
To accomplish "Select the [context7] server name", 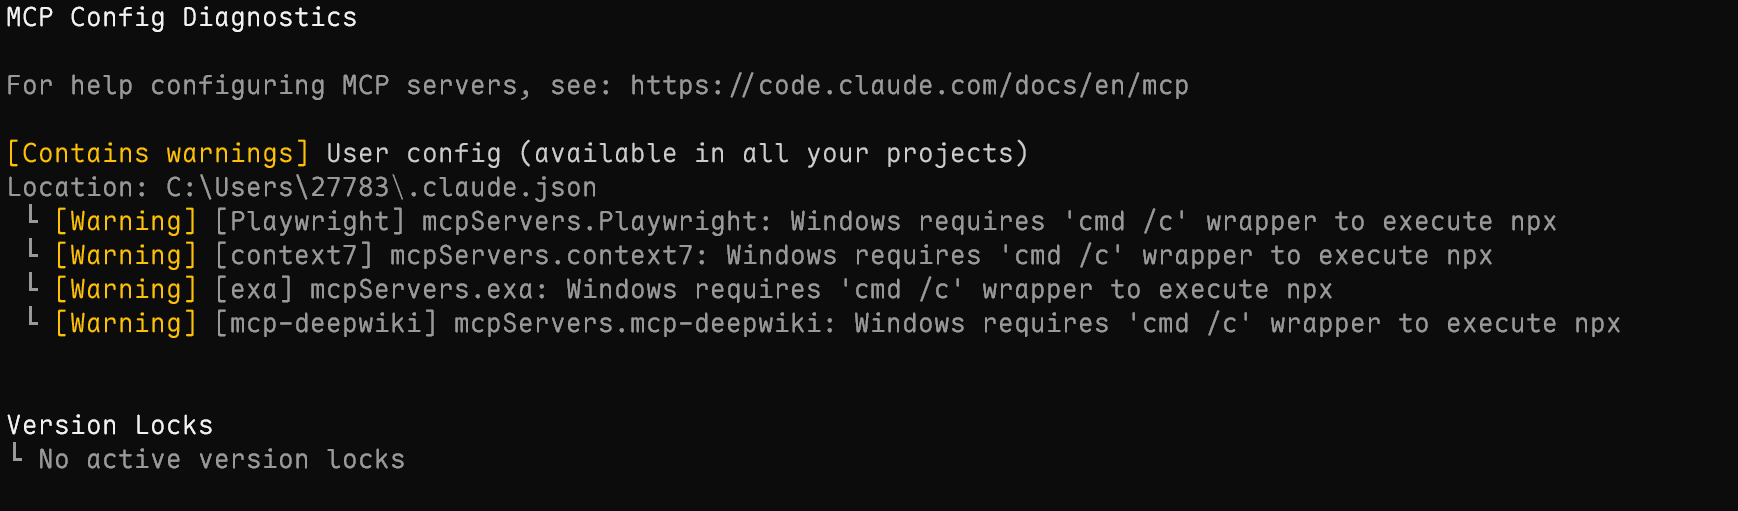I will tap(294, 256).
